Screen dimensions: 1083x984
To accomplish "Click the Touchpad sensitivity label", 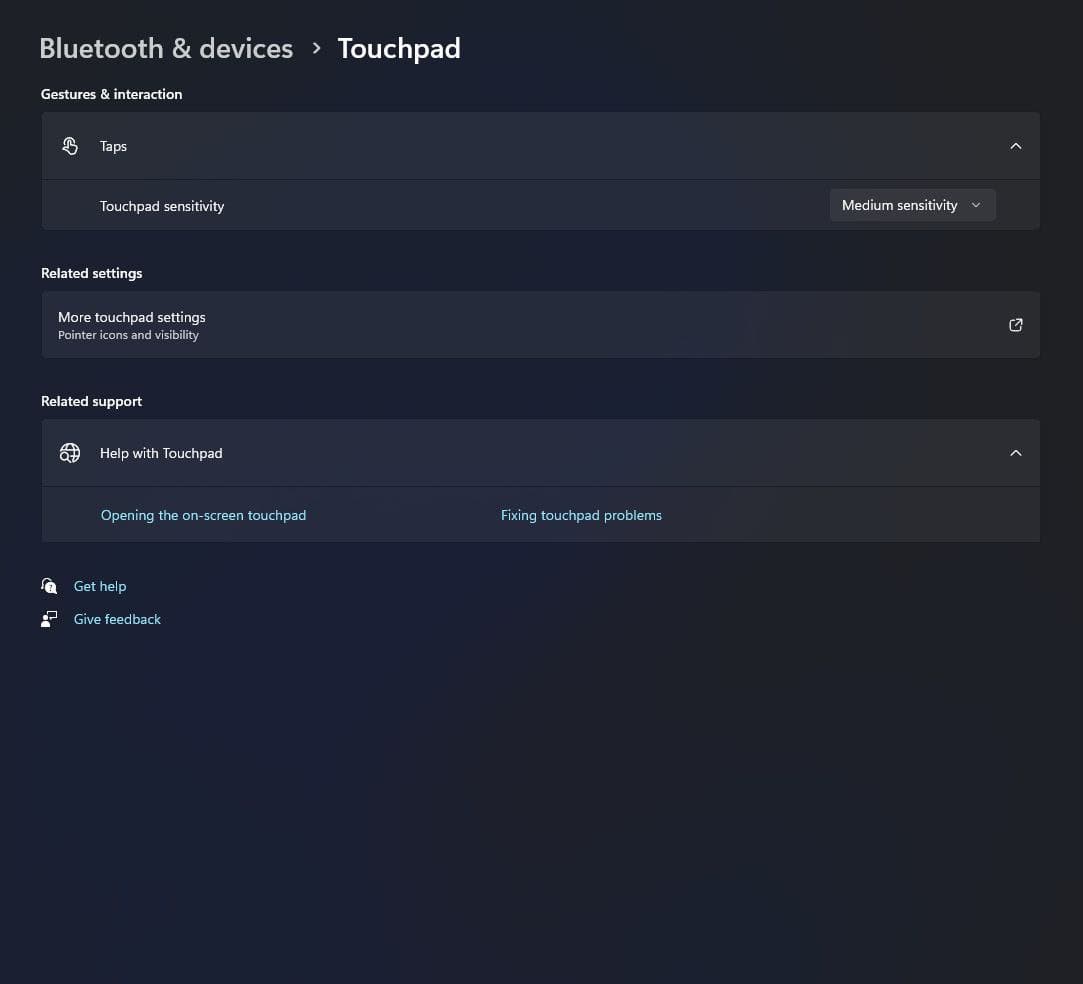I will [x=162, y=206].
